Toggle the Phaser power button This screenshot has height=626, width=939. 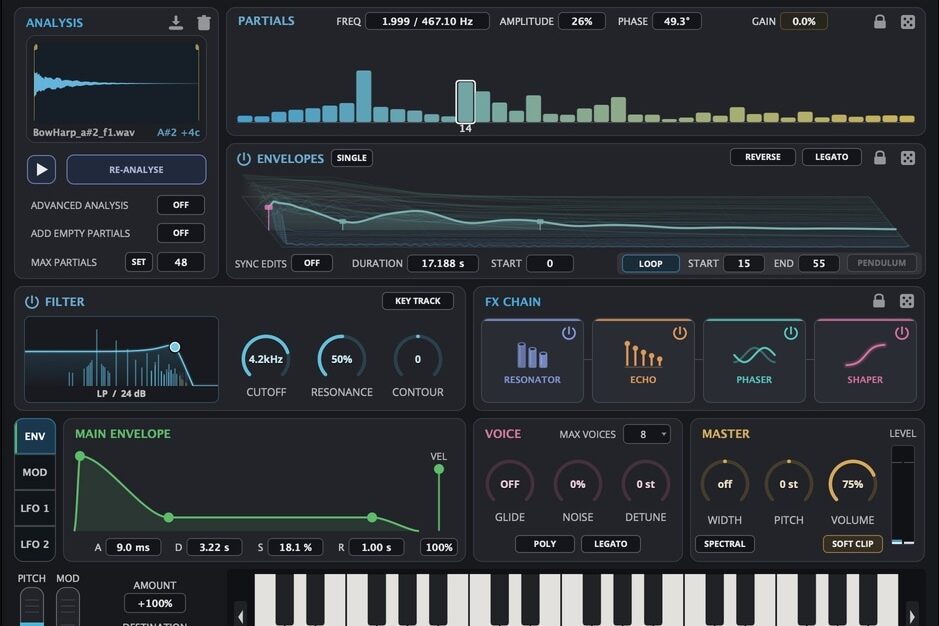click(790, 333)
